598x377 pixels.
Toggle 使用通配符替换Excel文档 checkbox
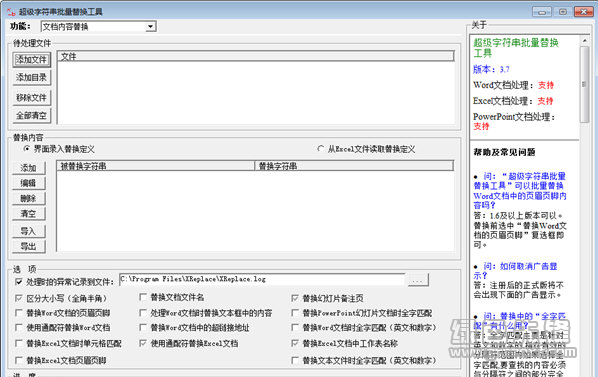pos(143,343)
